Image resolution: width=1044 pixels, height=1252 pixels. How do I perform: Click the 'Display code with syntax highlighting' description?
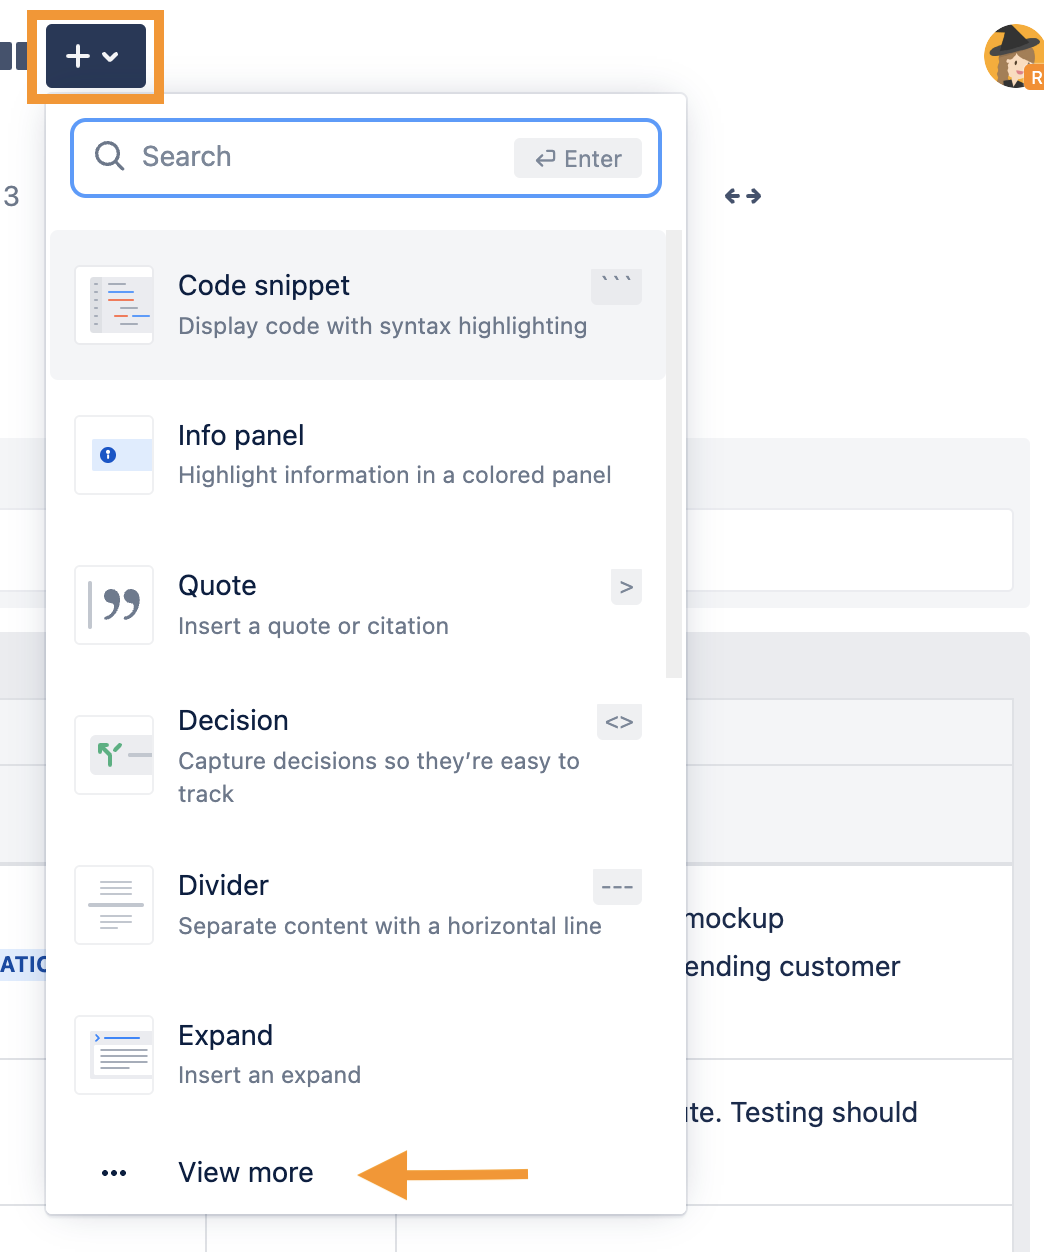coord(383,326)
